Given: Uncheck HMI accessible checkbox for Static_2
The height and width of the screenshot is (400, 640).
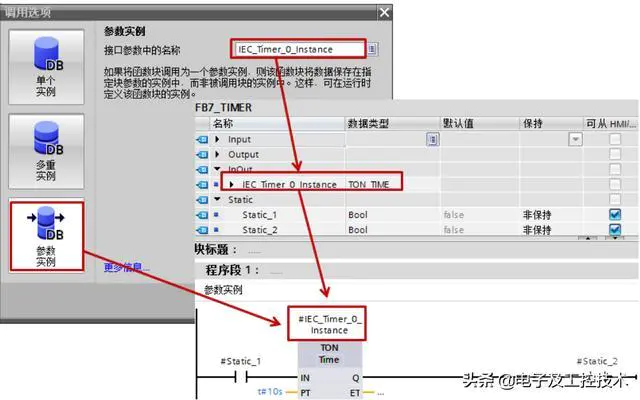Looking at the screenshot, I should [x=615, y=229].
